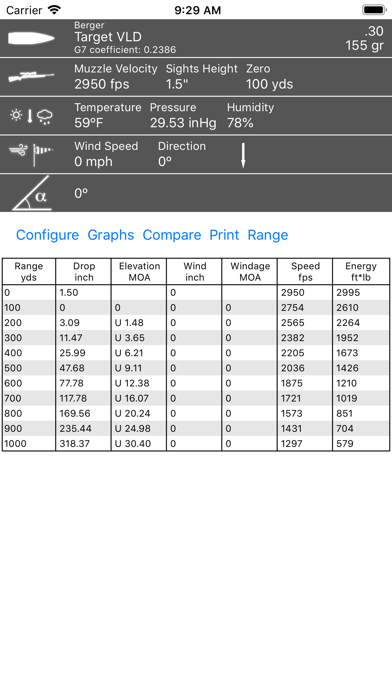Select the 1000 range cell
This screenshot has height=696, width=392.
29,443
